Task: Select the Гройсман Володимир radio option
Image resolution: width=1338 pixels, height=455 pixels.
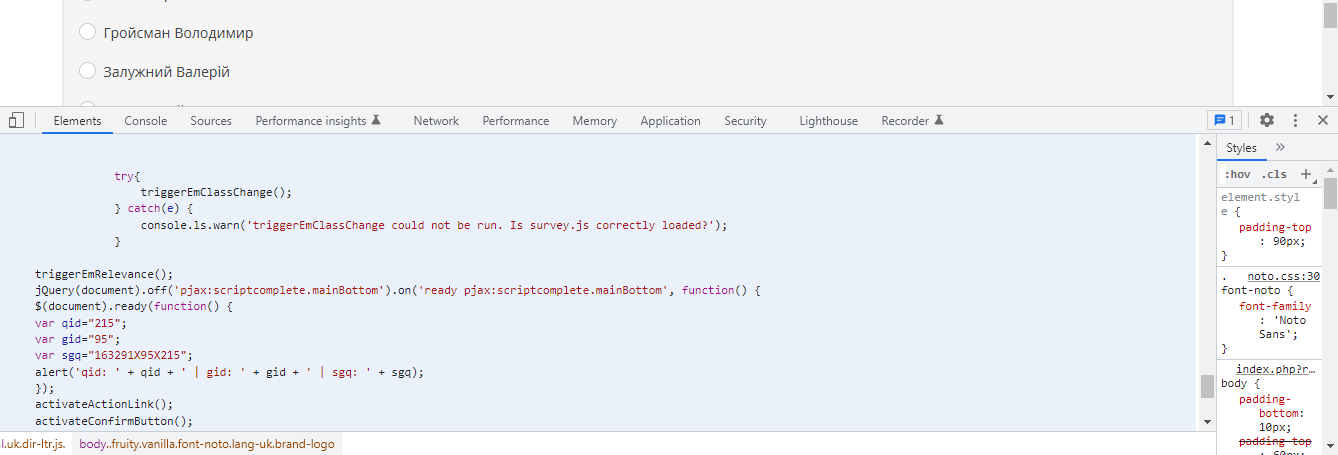Action: coord(88,33)
